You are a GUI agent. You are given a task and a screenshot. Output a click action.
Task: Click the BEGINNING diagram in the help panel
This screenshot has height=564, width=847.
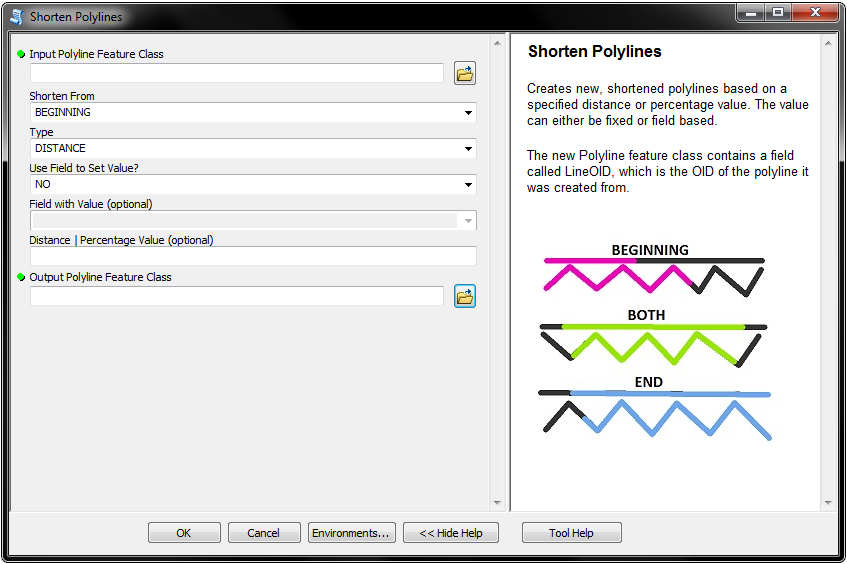point(654,270)
